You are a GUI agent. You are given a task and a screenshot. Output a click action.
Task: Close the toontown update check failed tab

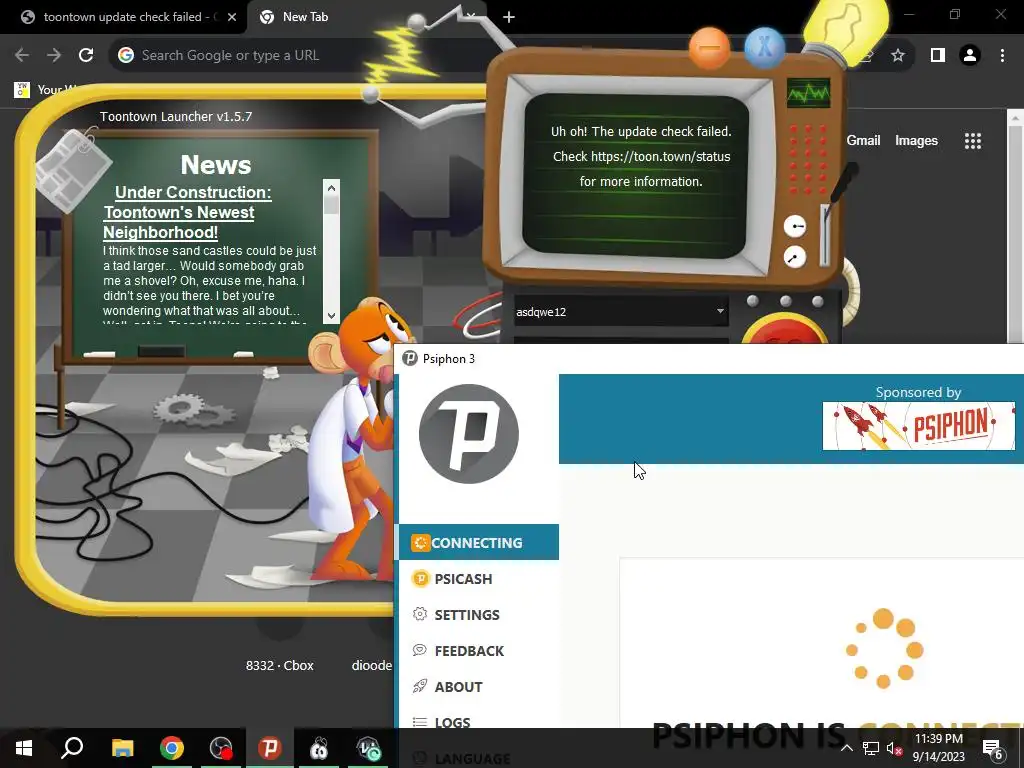(232, 17)
